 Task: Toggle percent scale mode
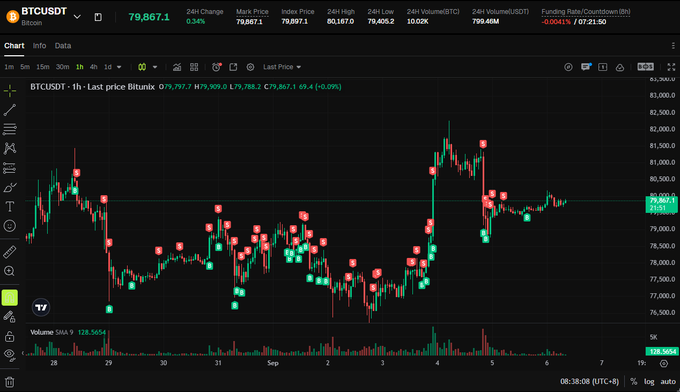(x=634, y=382)
